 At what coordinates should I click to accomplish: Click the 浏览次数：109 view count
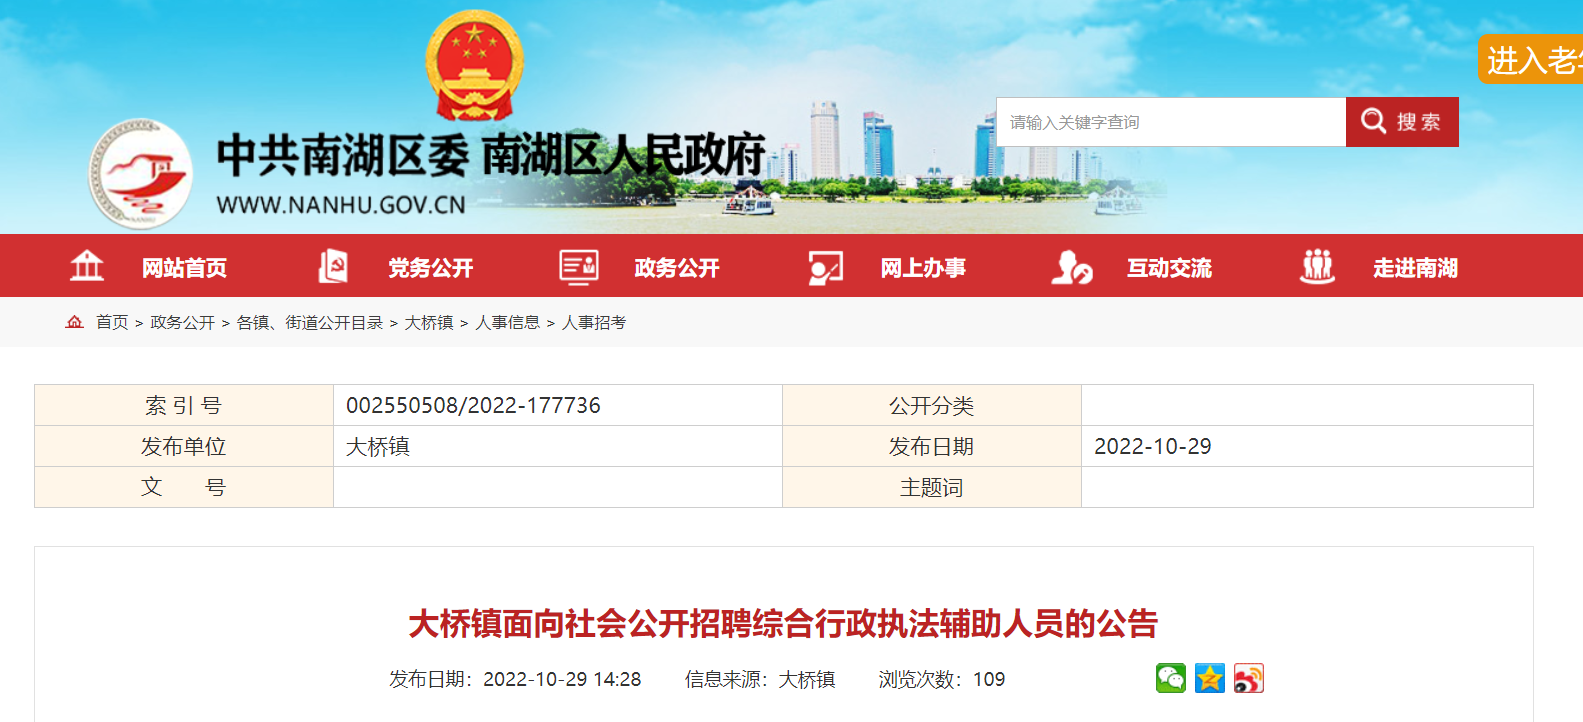click(942, 679)
